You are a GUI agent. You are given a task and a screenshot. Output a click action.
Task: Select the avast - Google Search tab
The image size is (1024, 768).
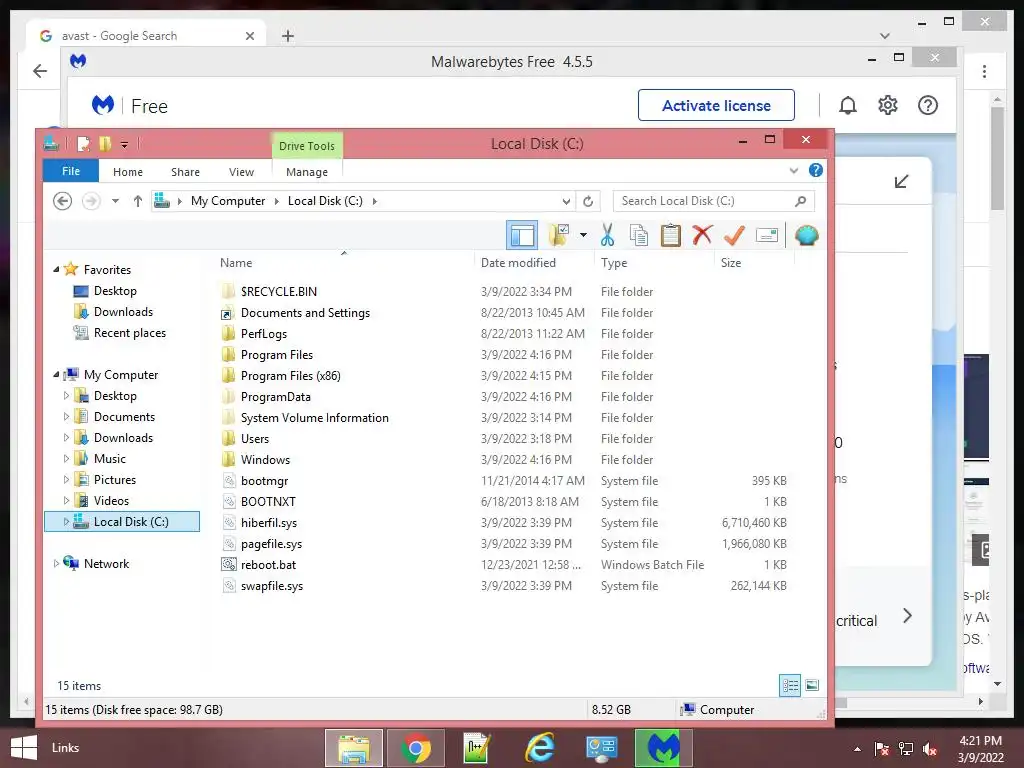point(146,35)
